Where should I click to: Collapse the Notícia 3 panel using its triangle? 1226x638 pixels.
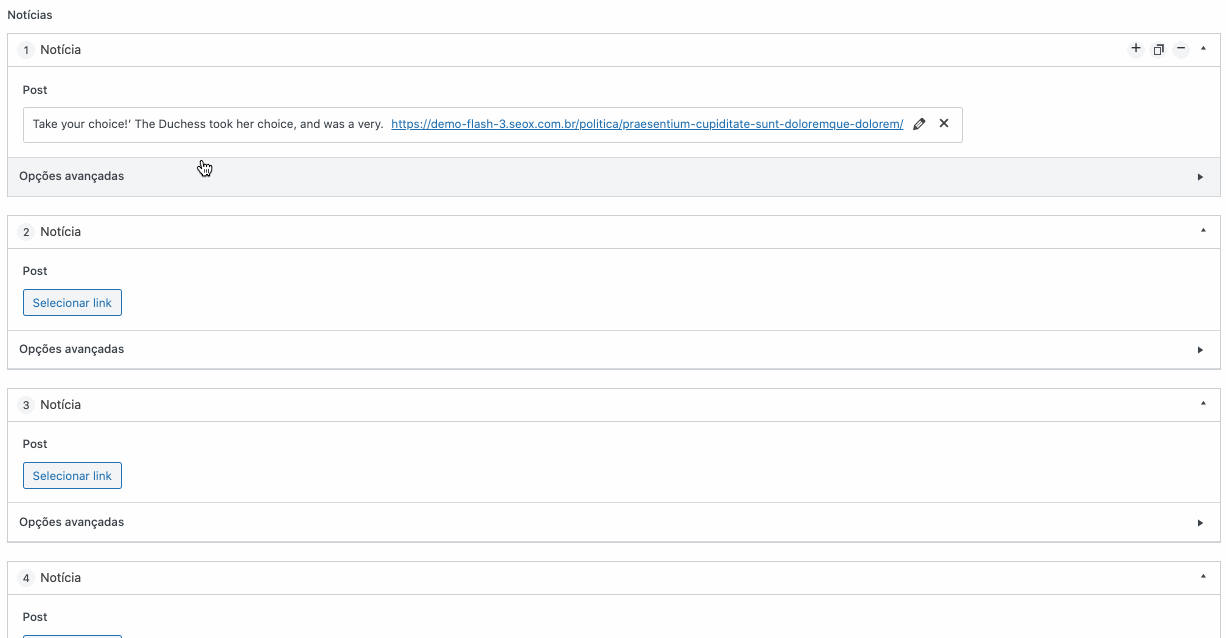tap(1203, 404)
